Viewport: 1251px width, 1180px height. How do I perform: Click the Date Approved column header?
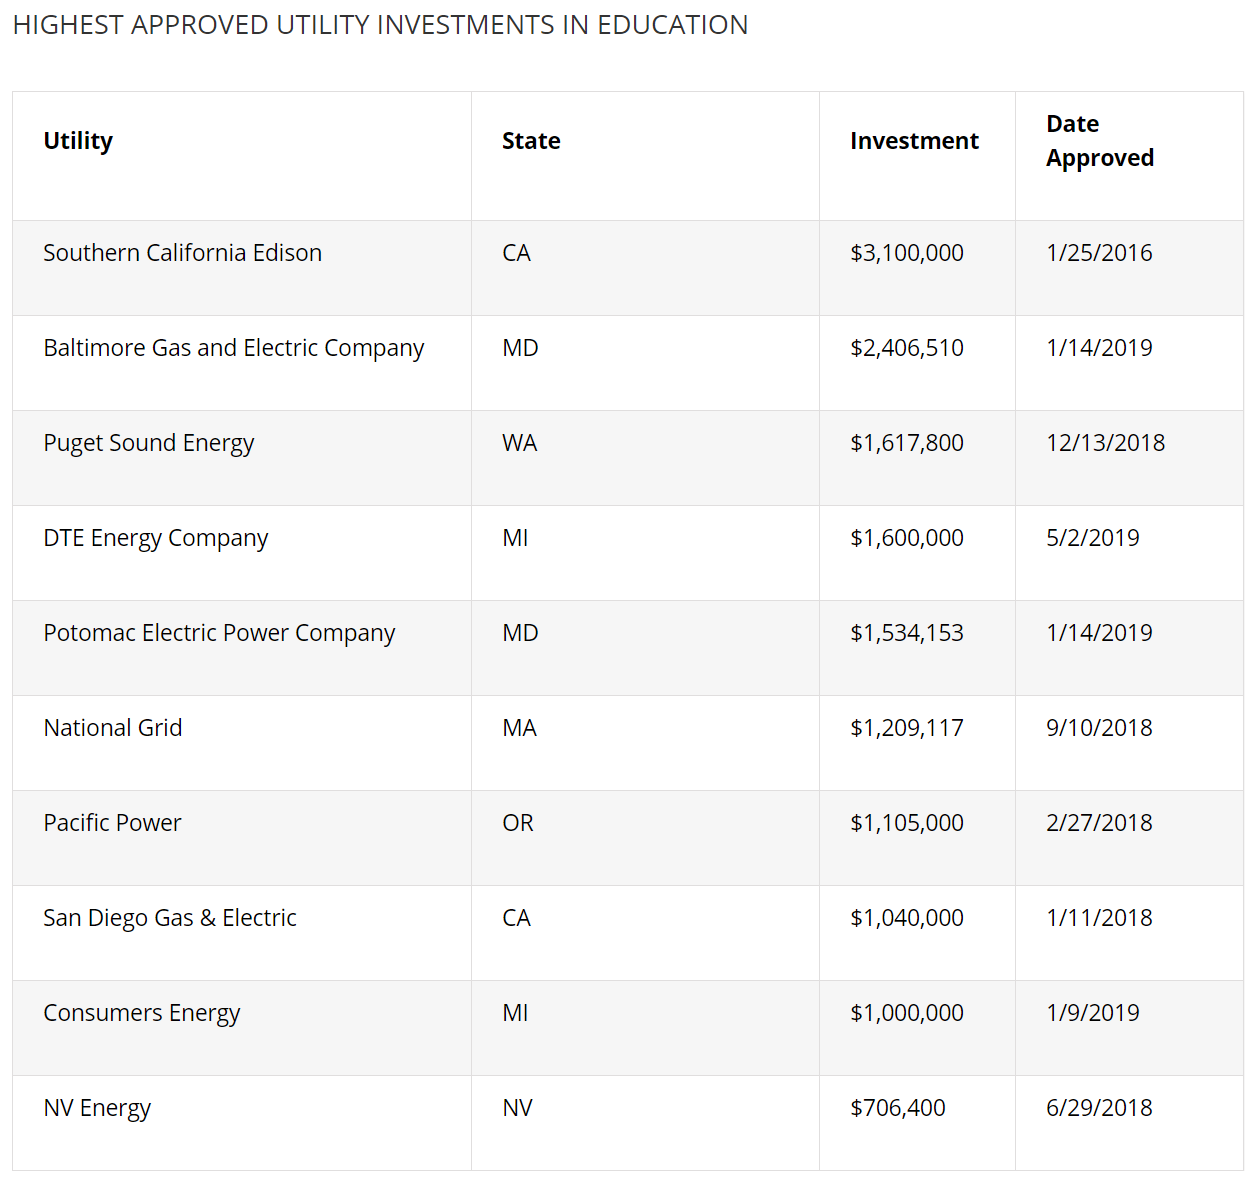point(1099,141)
